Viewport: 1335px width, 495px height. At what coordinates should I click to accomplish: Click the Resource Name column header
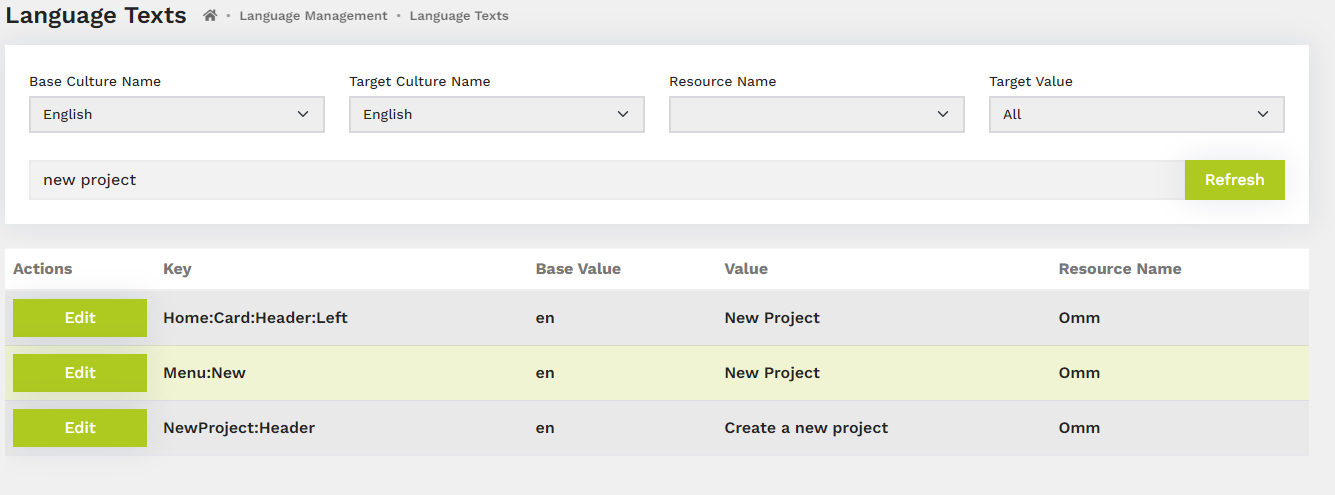[1120, 269]
